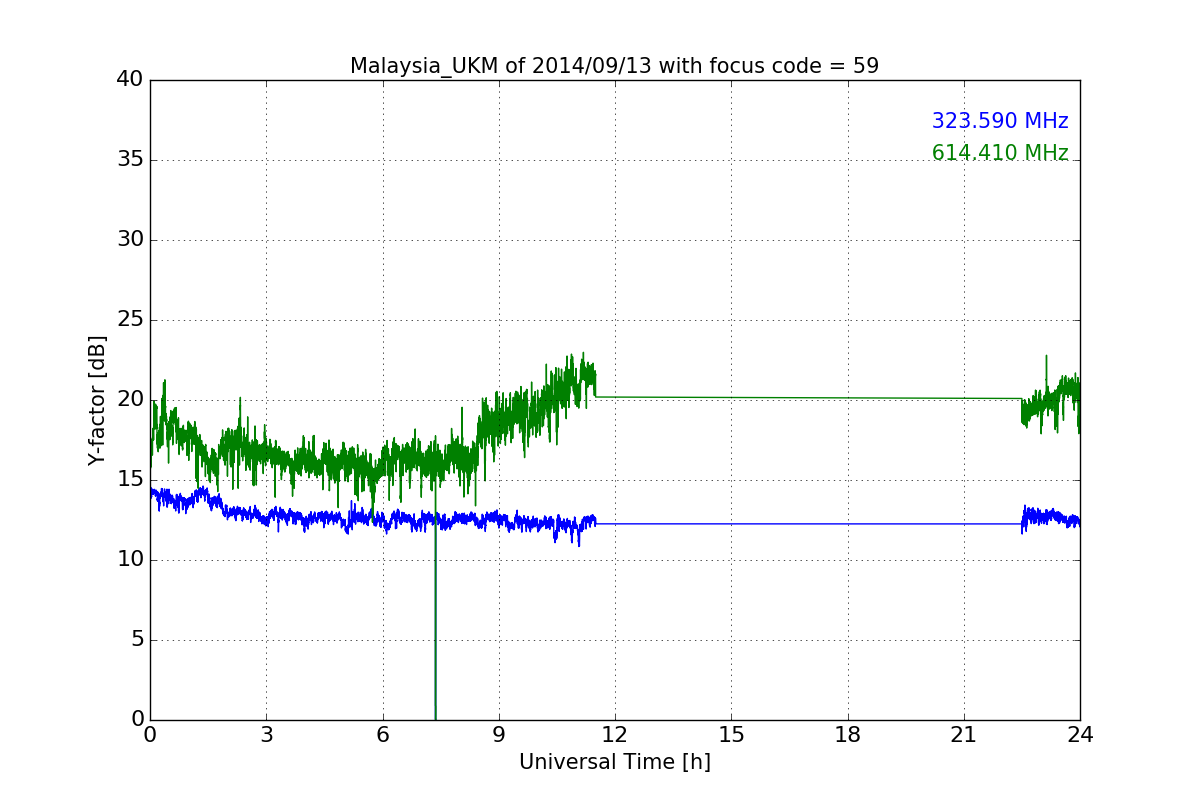Click x-axis tick label '18'
1200x800 pixels.
click(x=848, y=734)
